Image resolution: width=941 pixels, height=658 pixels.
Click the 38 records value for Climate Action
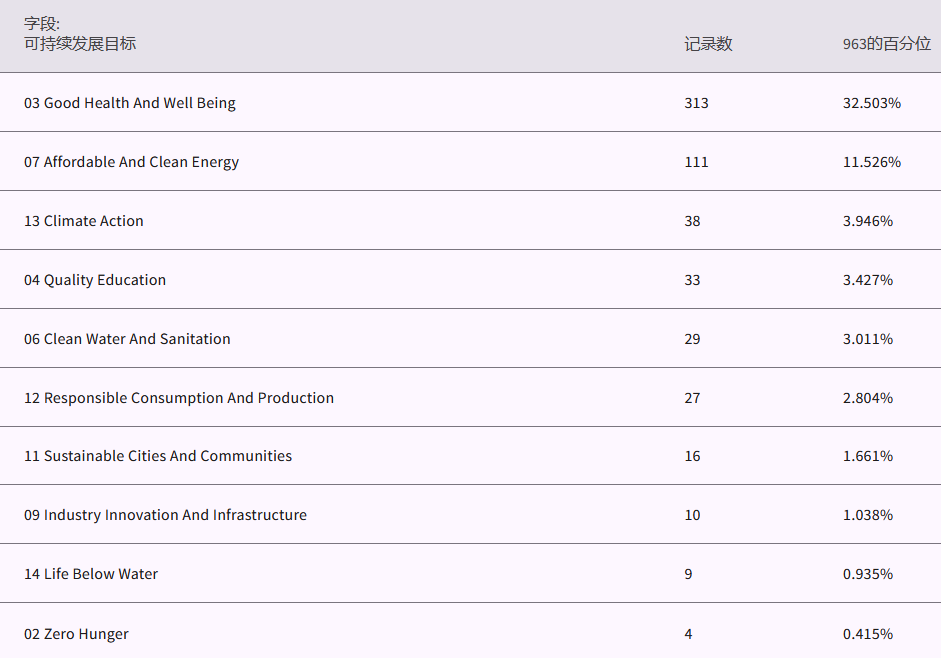692,221
